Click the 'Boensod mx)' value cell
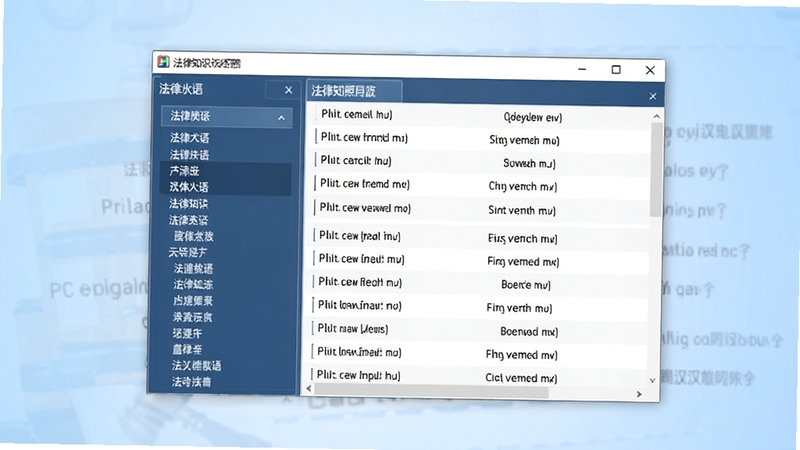The height and width of the screenshot is (450, 800). (x=529, y=332)
